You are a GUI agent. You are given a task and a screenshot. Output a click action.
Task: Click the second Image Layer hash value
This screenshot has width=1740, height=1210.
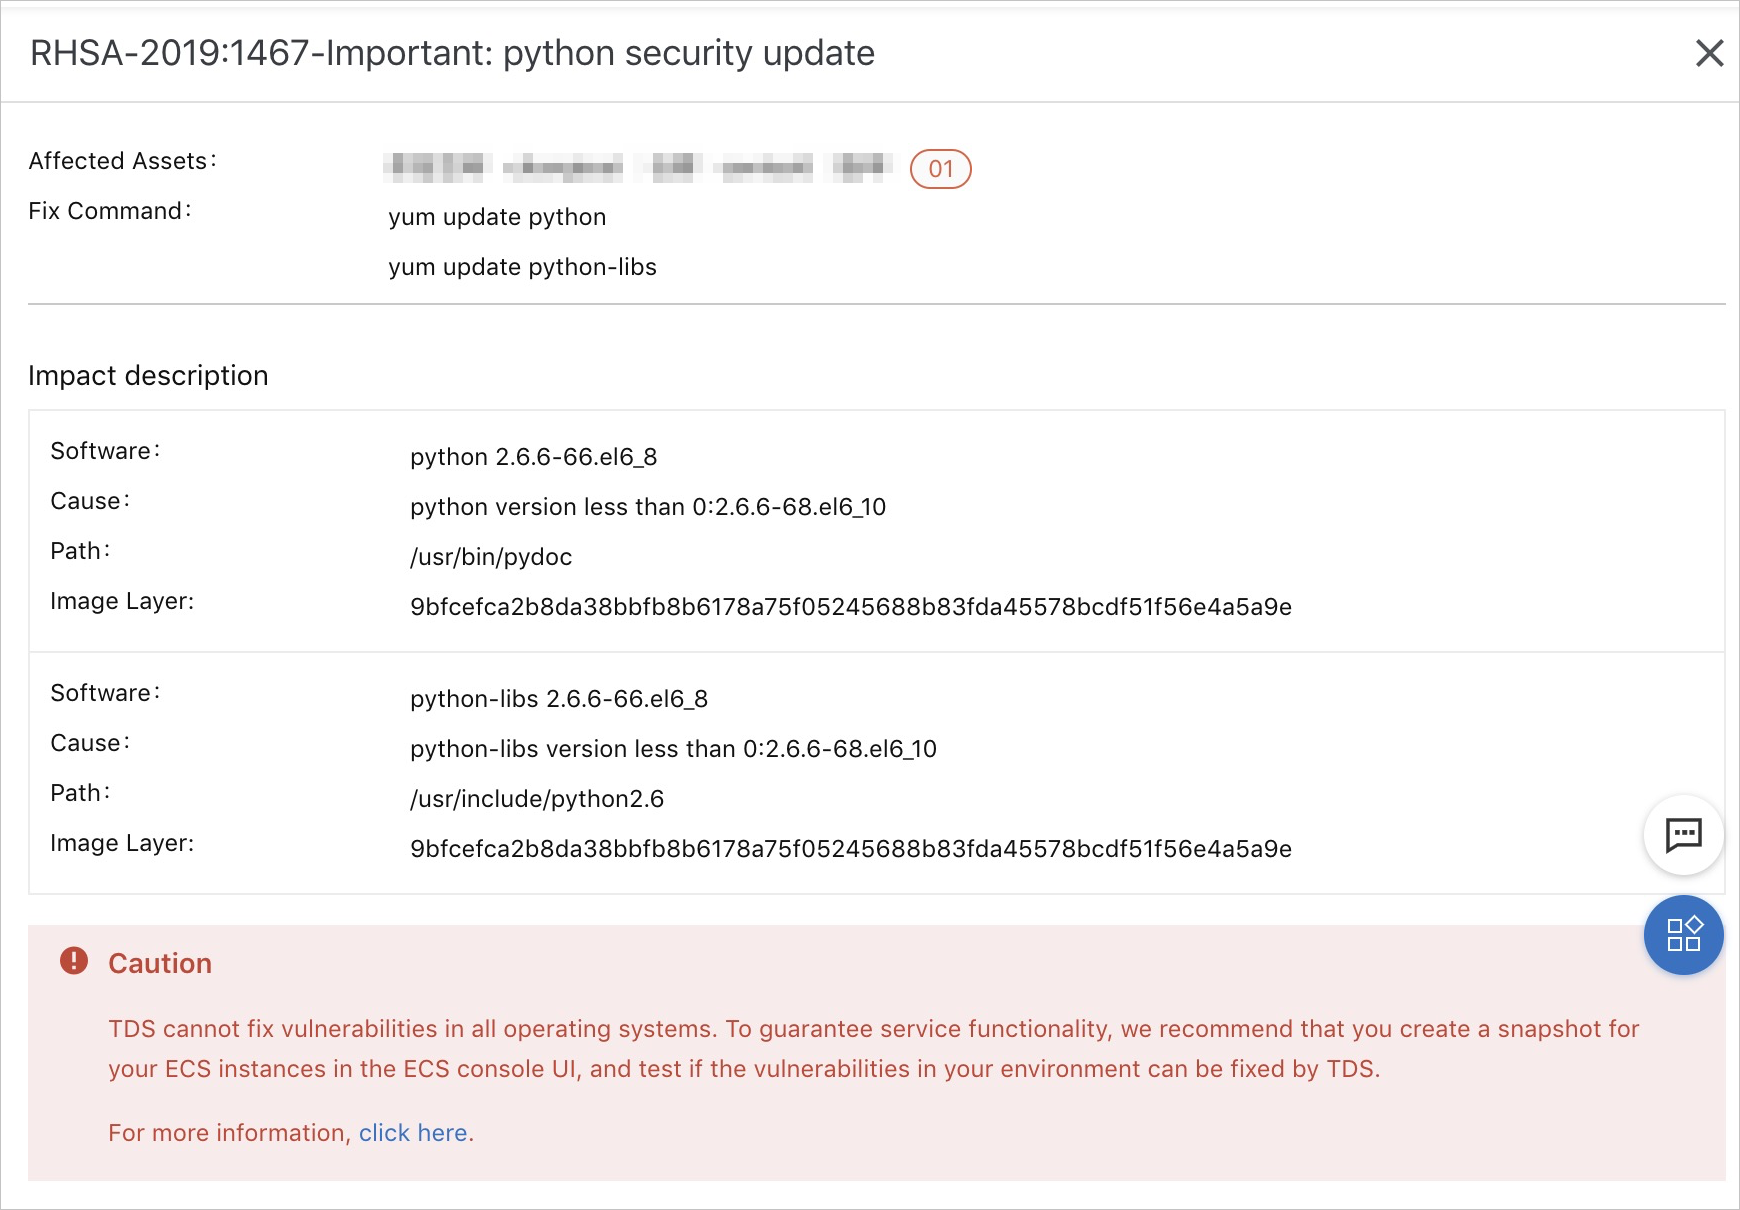851,849
